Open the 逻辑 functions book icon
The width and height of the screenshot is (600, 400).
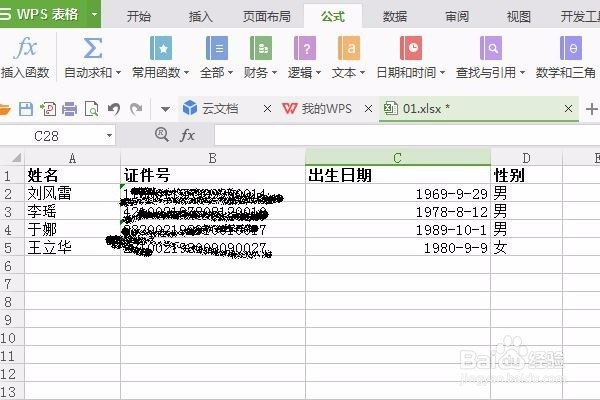point(305,48)
